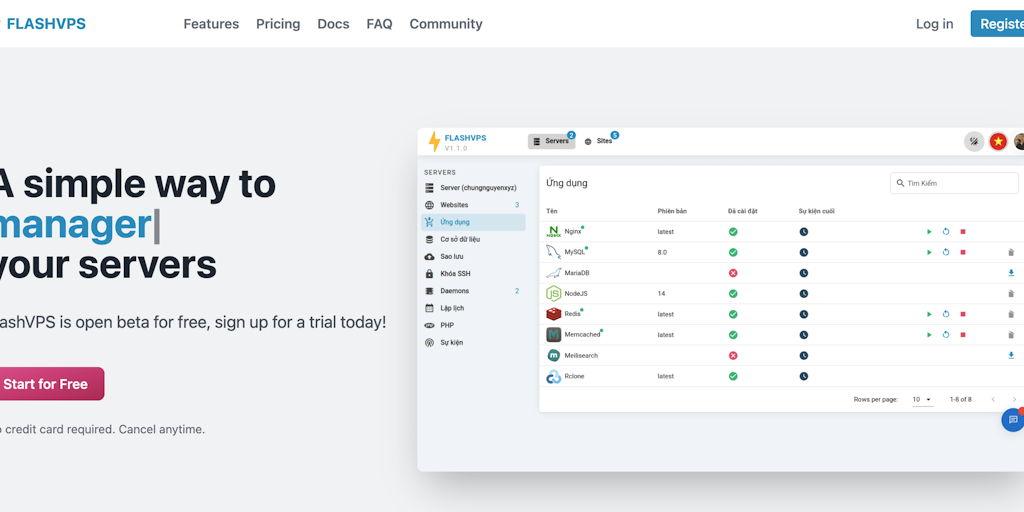Restart the Memcached service
The height and width of the screenshot is (512, 1024).
[x=946, y=335]
